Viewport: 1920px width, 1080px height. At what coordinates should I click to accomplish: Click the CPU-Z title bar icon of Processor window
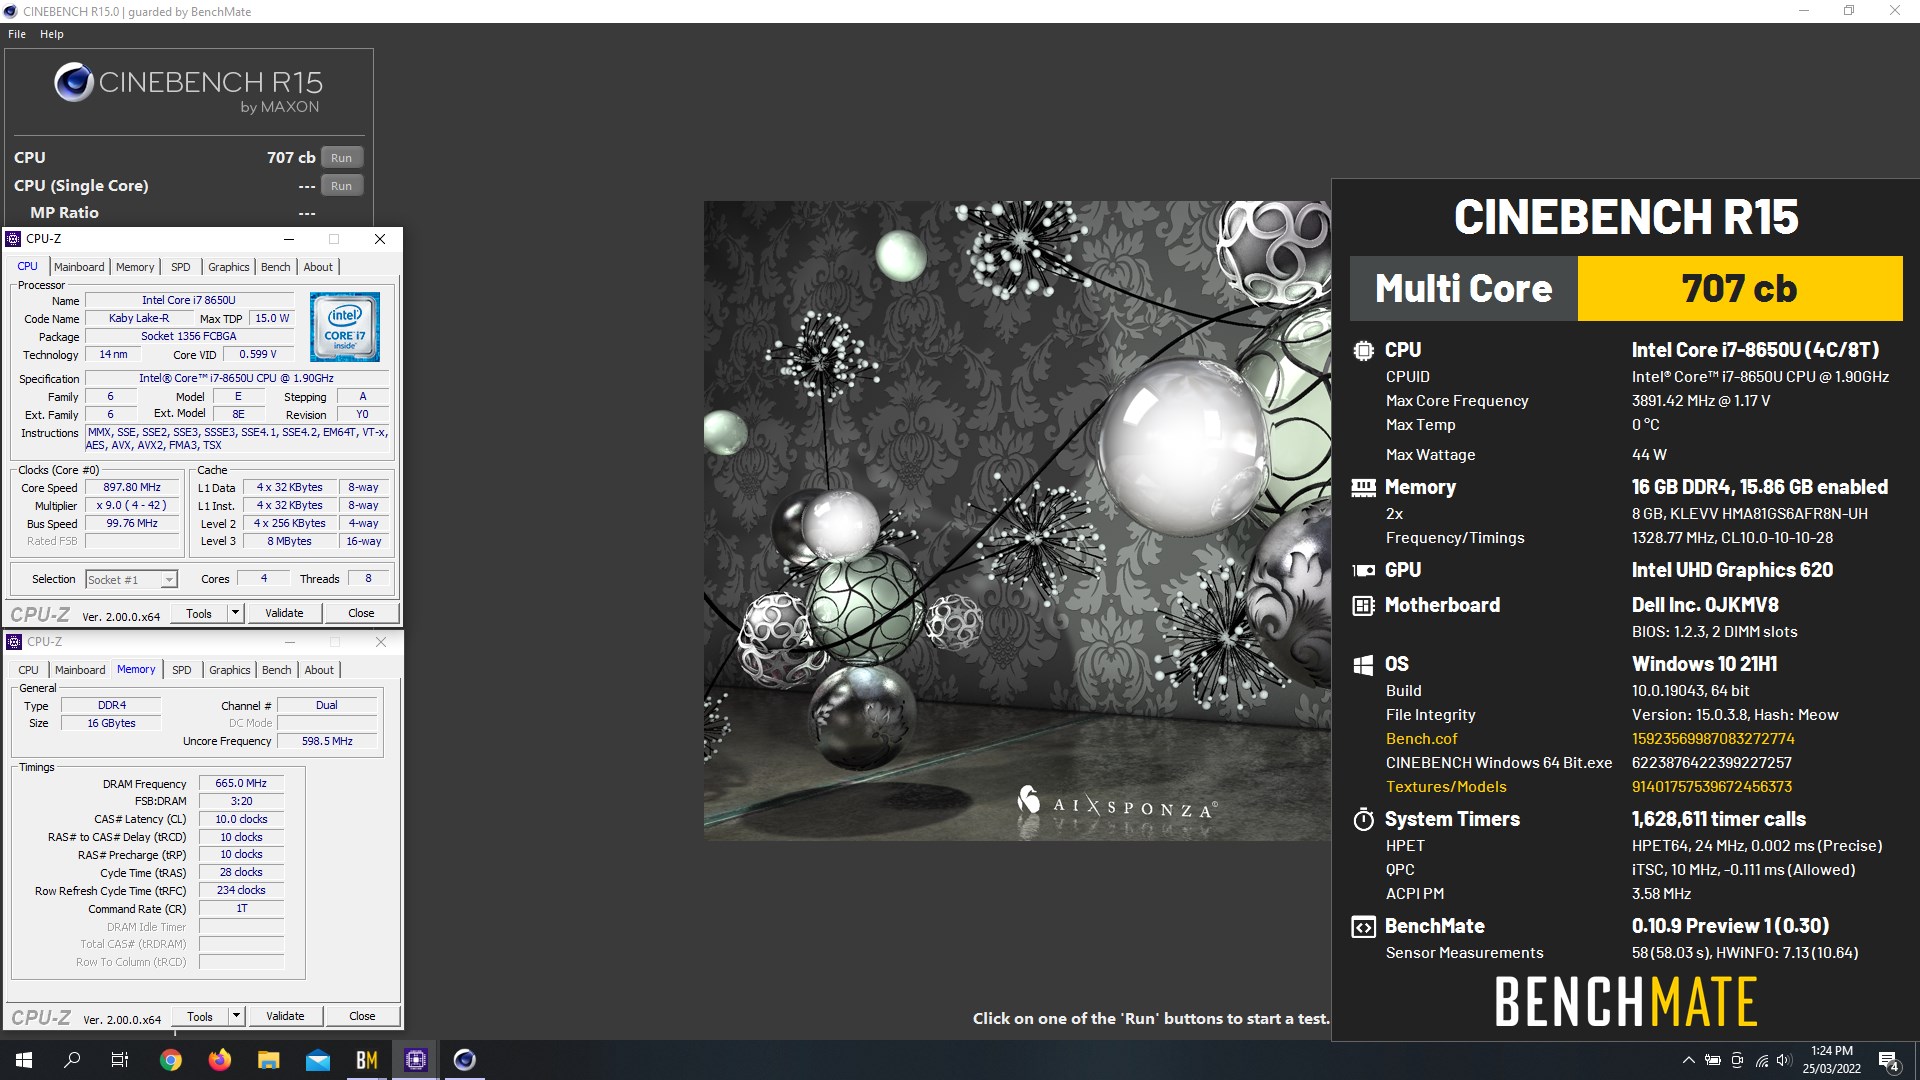click(x=13, y=239)
